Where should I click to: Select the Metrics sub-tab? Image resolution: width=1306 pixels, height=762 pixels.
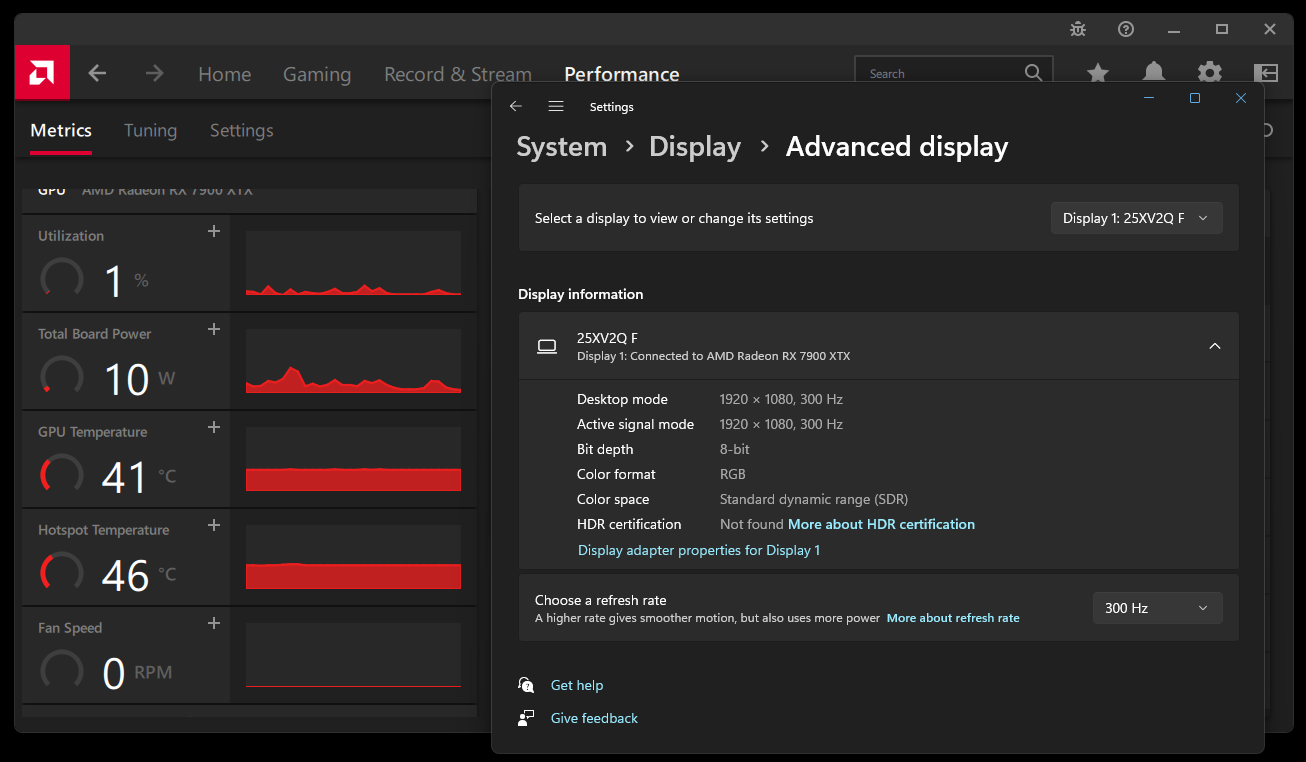coord(61,130)
